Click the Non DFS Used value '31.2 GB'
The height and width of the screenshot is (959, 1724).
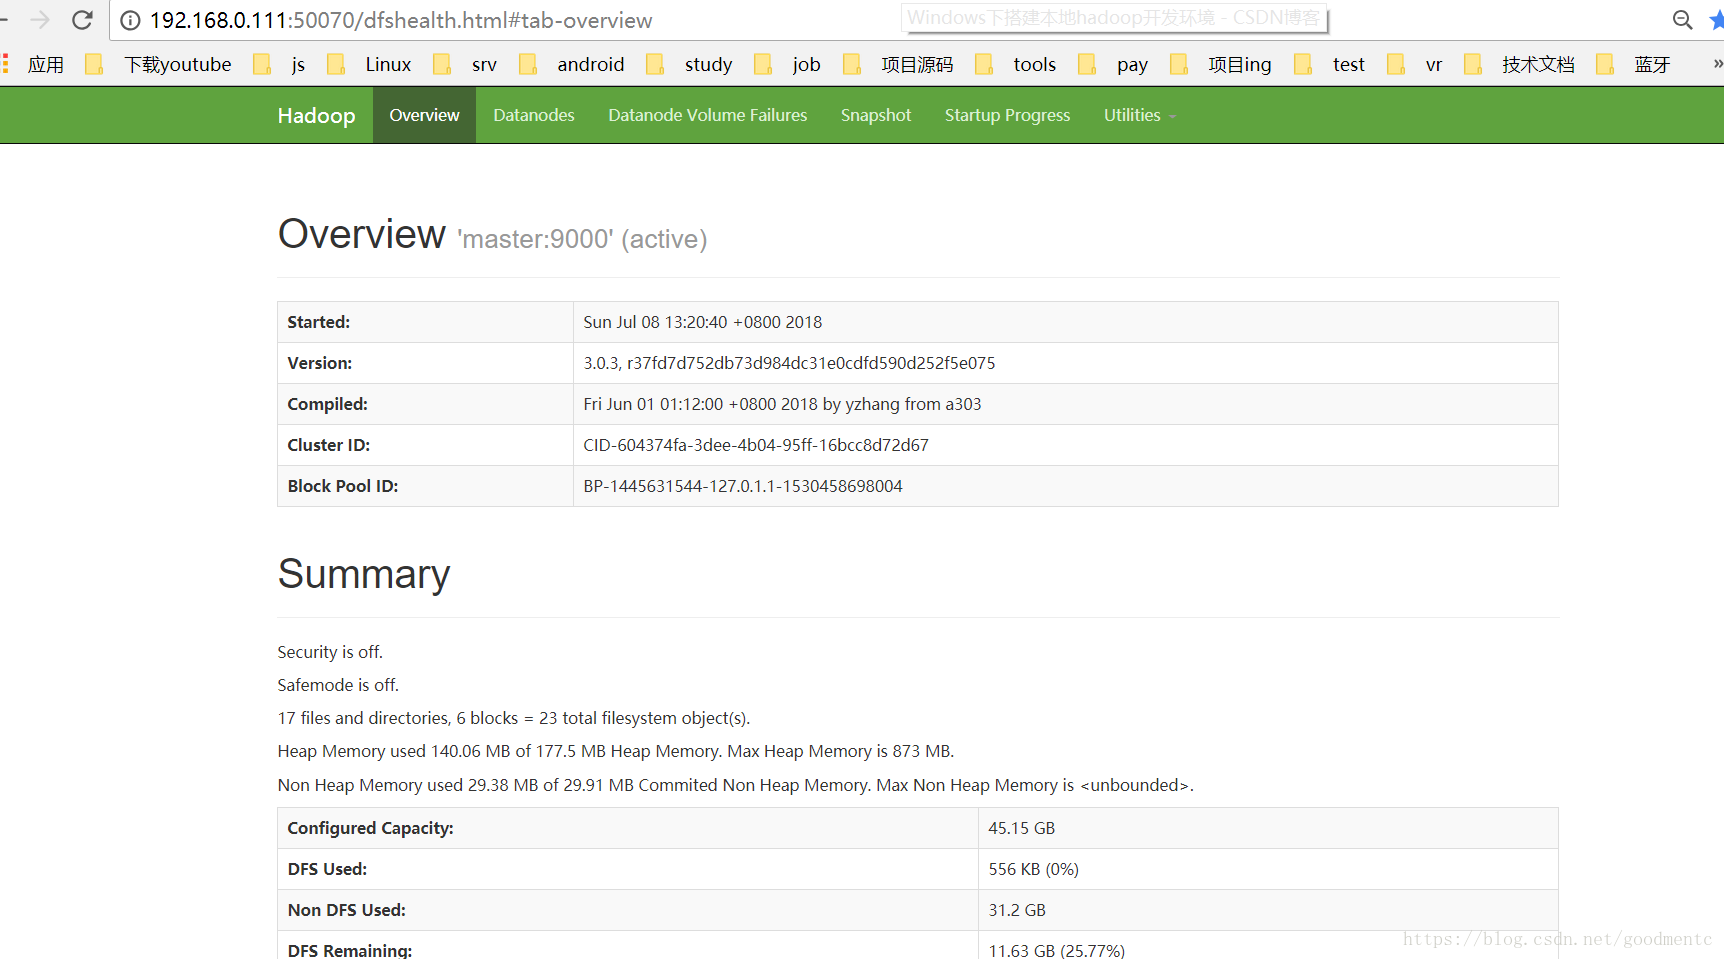coord(1017,910)
